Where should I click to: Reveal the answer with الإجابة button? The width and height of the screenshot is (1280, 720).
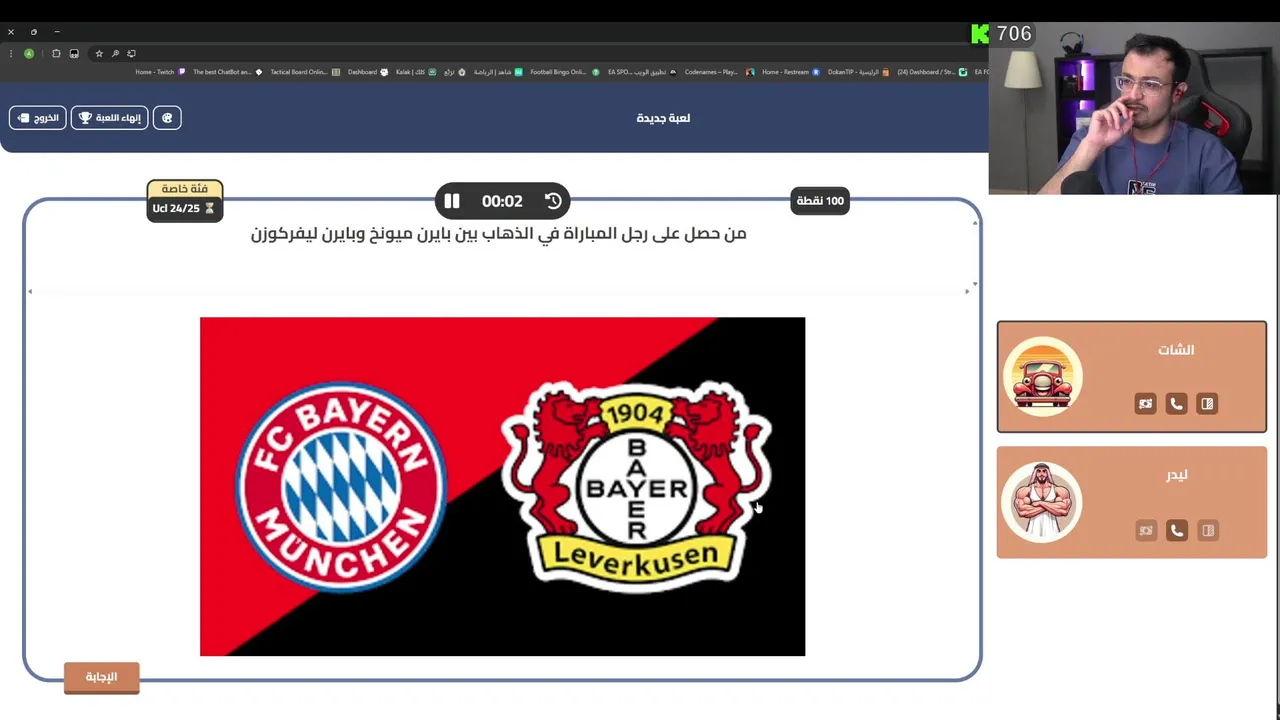(101, 677)
